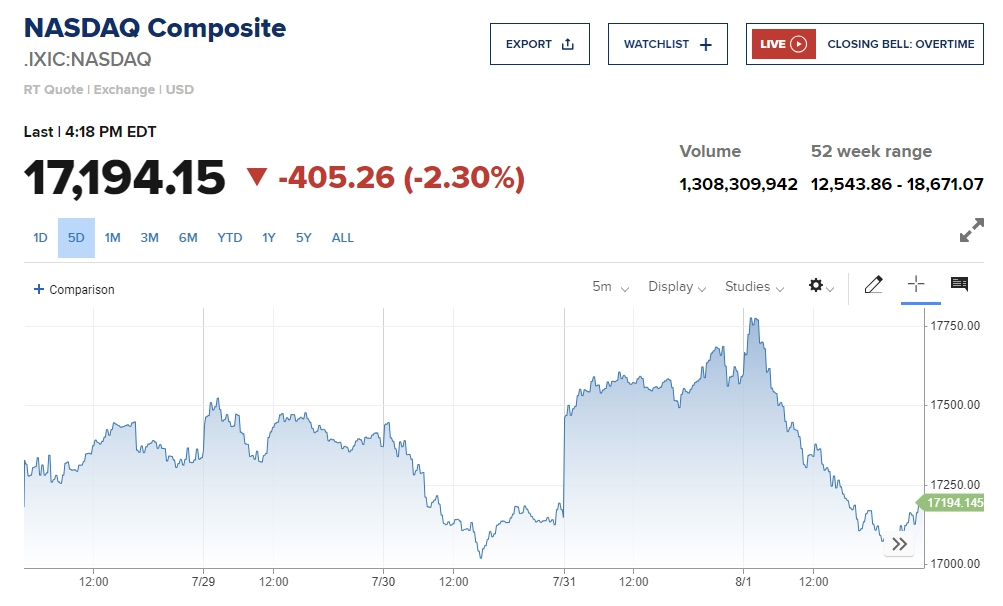1003x606 pixels.
Task: Click the 17194.145 current price marker
Action: (955, 503)
